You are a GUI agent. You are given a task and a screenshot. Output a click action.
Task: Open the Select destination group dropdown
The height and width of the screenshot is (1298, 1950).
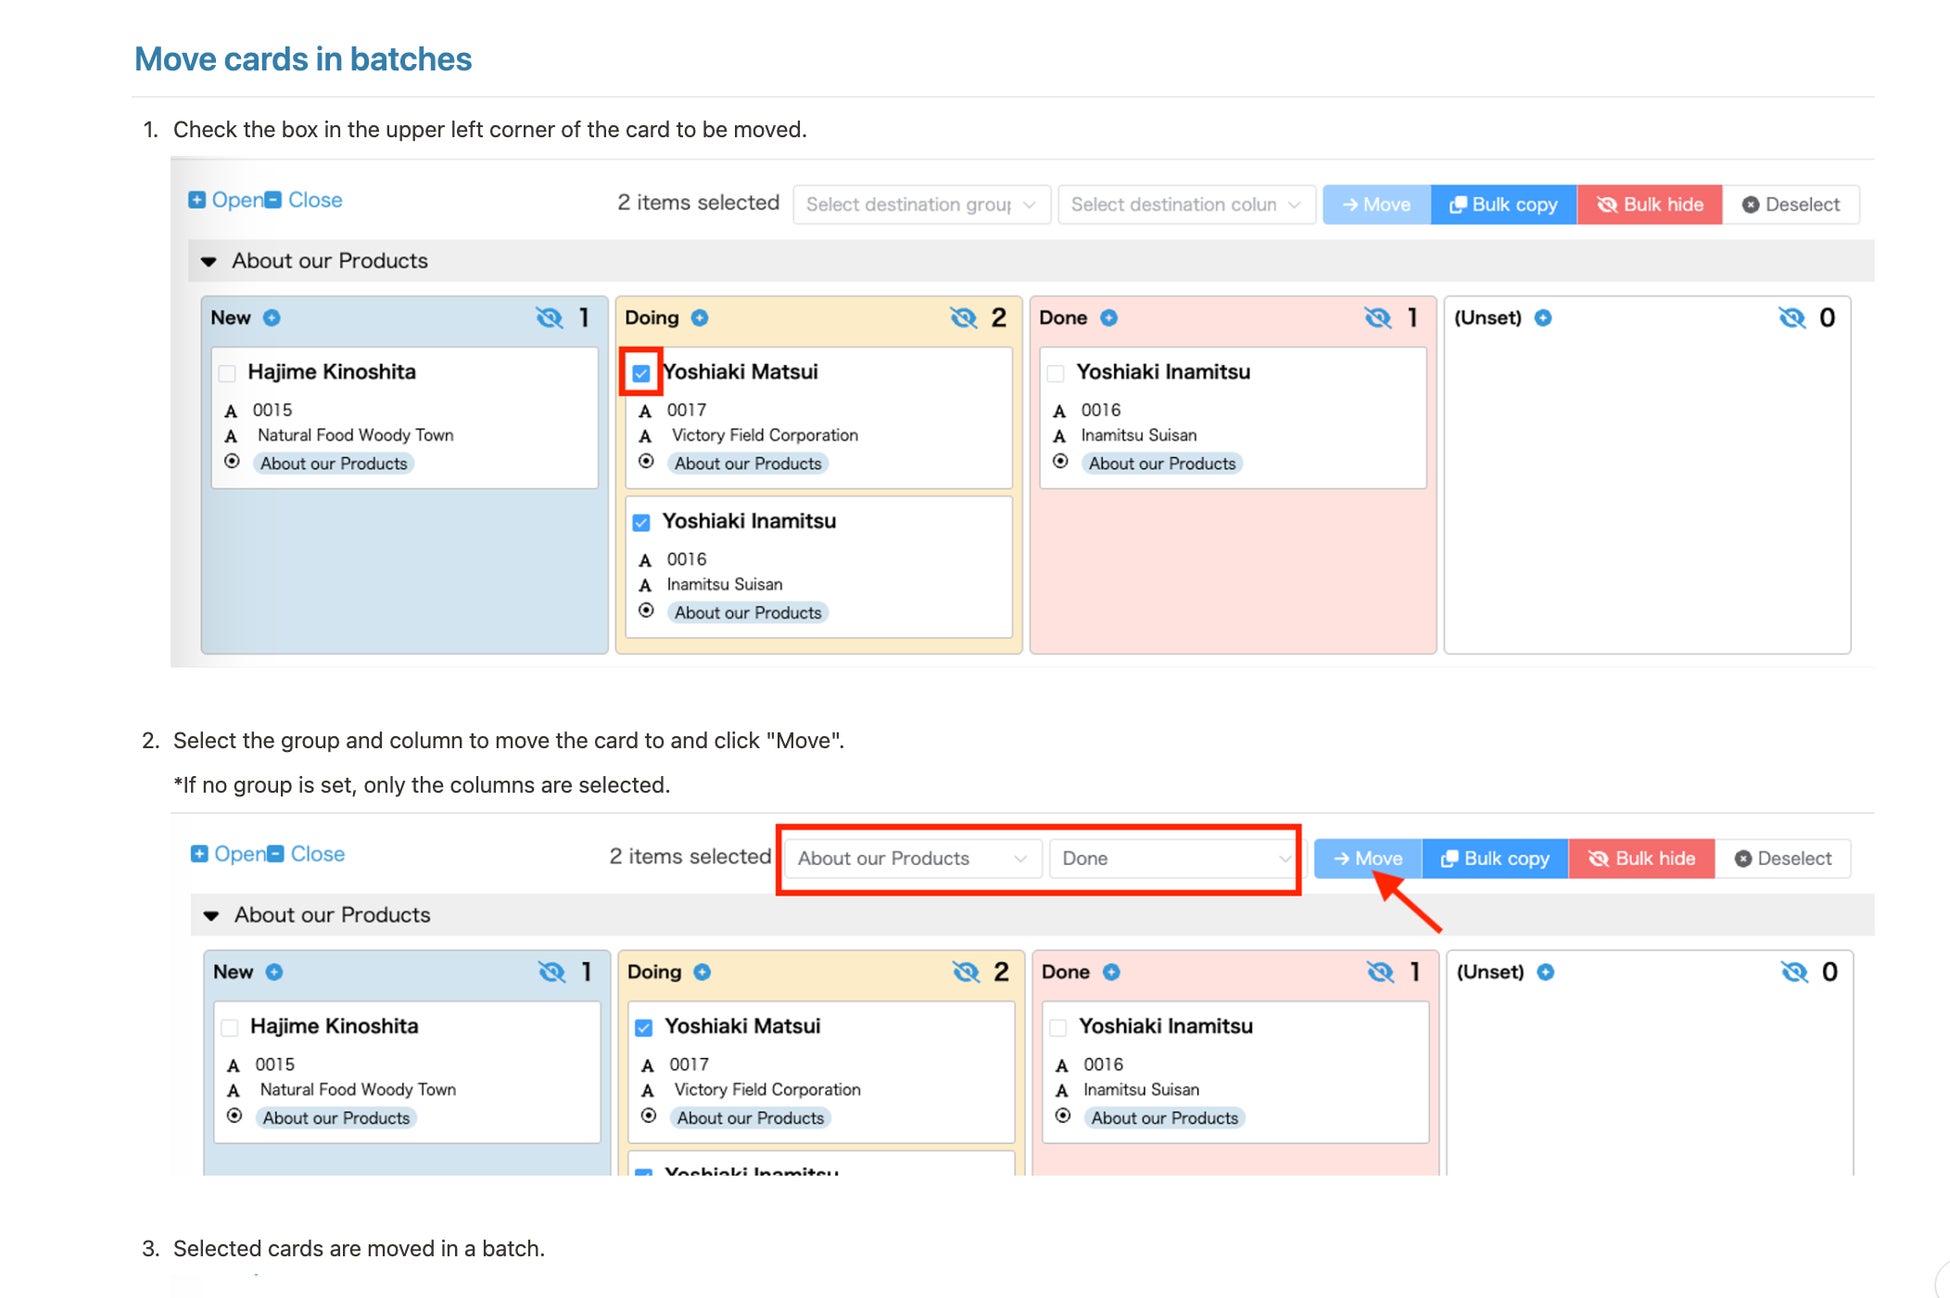920,204
